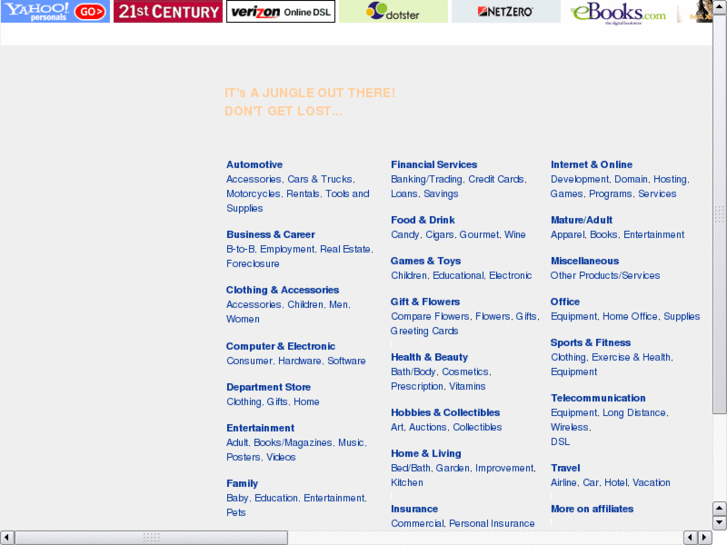Open the Vitamins link
The height and width of the screenshot is (545, 727).
467,386
